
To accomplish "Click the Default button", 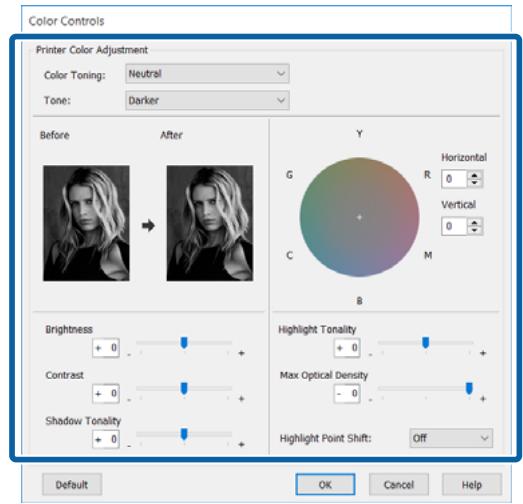I will (72, 484).
